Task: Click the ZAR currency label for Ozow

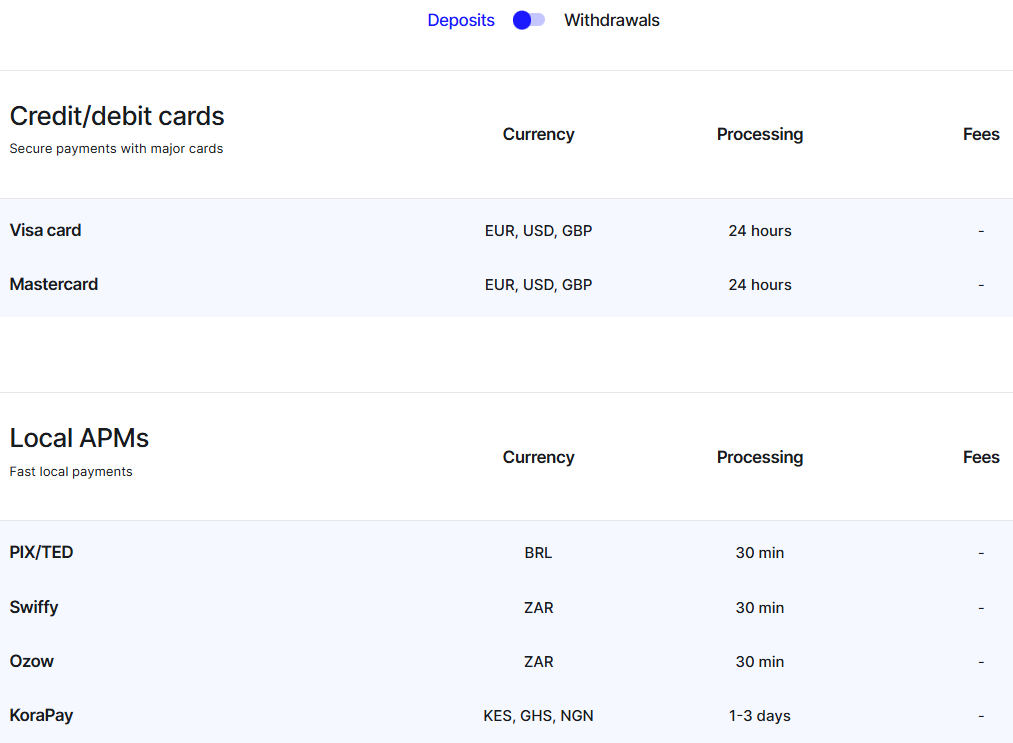Action: (538, 661)
